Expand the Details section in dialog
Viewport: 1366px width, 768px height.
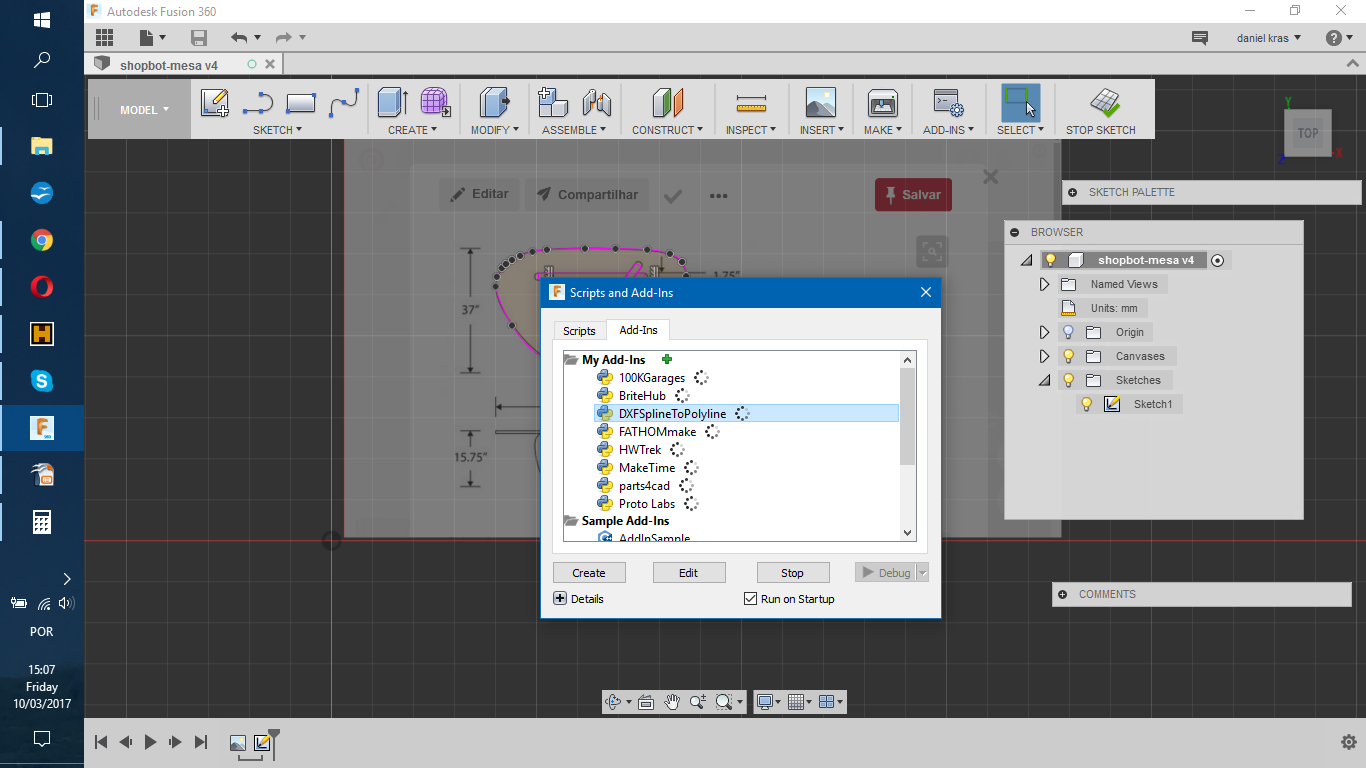pyautogui.click(x=560, y=599)
